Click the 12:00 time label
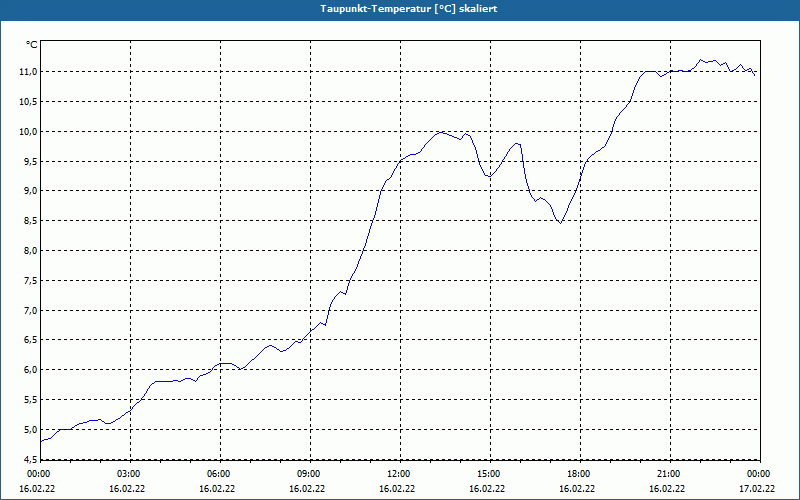Screen dimensions: 800x500 coord(401,474)
